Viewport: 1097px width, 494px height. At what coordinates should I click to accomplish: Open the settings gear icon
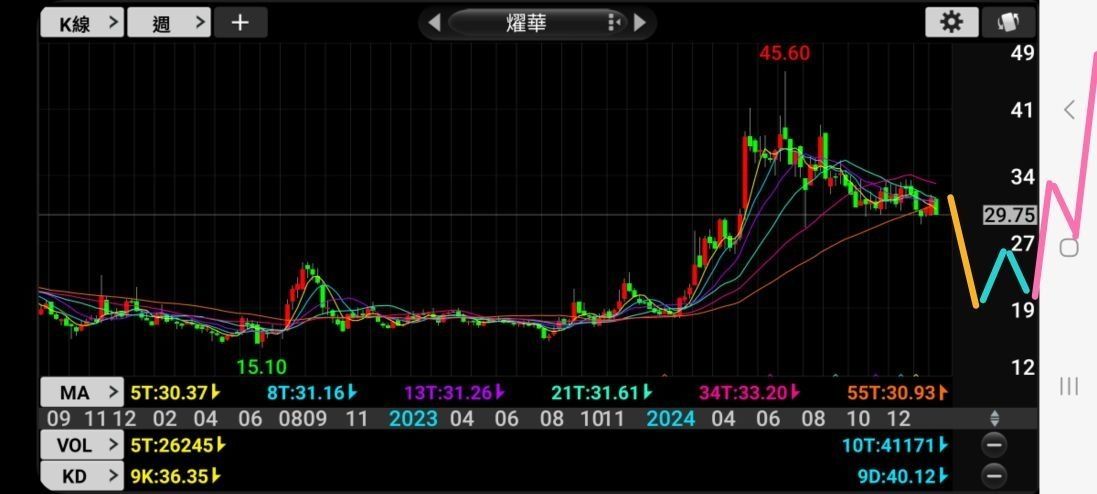tap(951, 22)
